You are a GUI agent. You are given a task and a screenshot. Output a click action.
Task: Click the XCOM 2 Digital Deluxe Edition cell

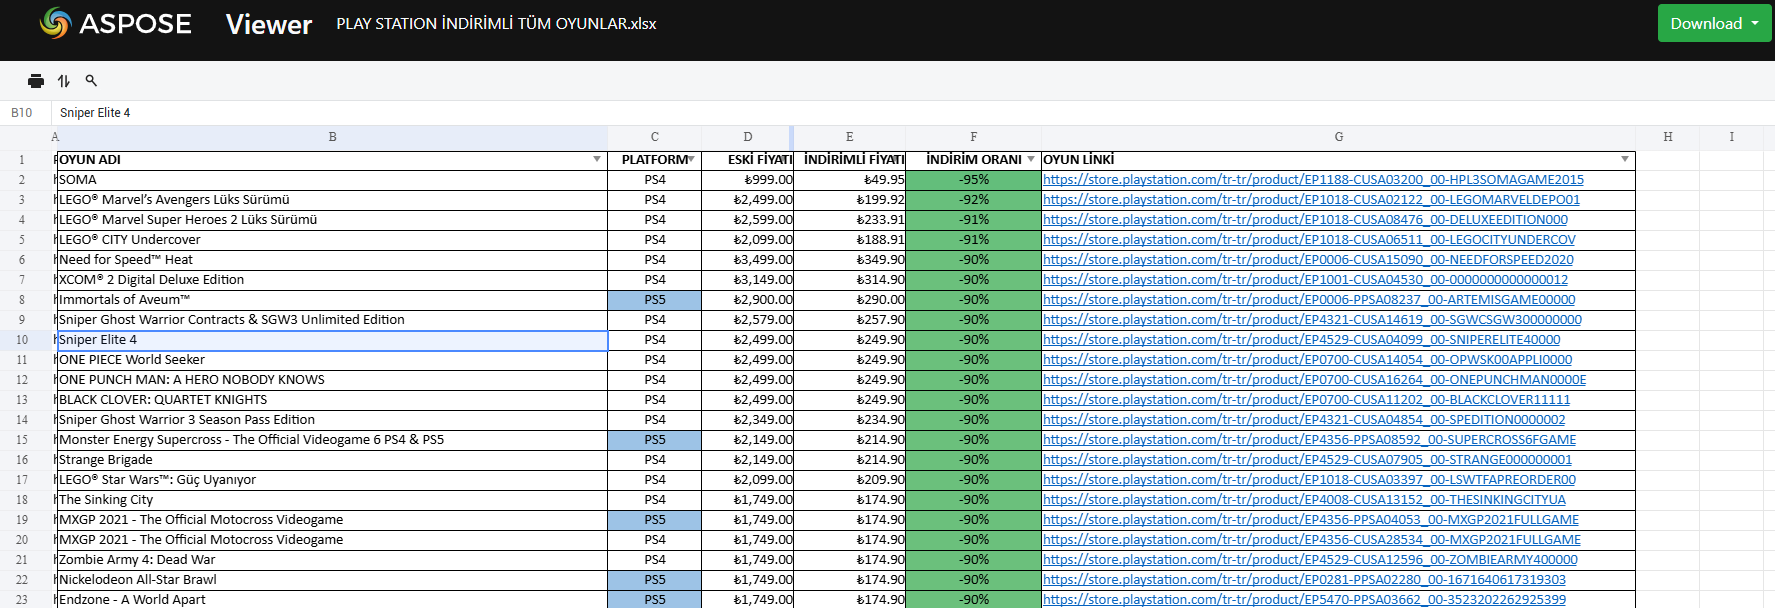(333, 280)
